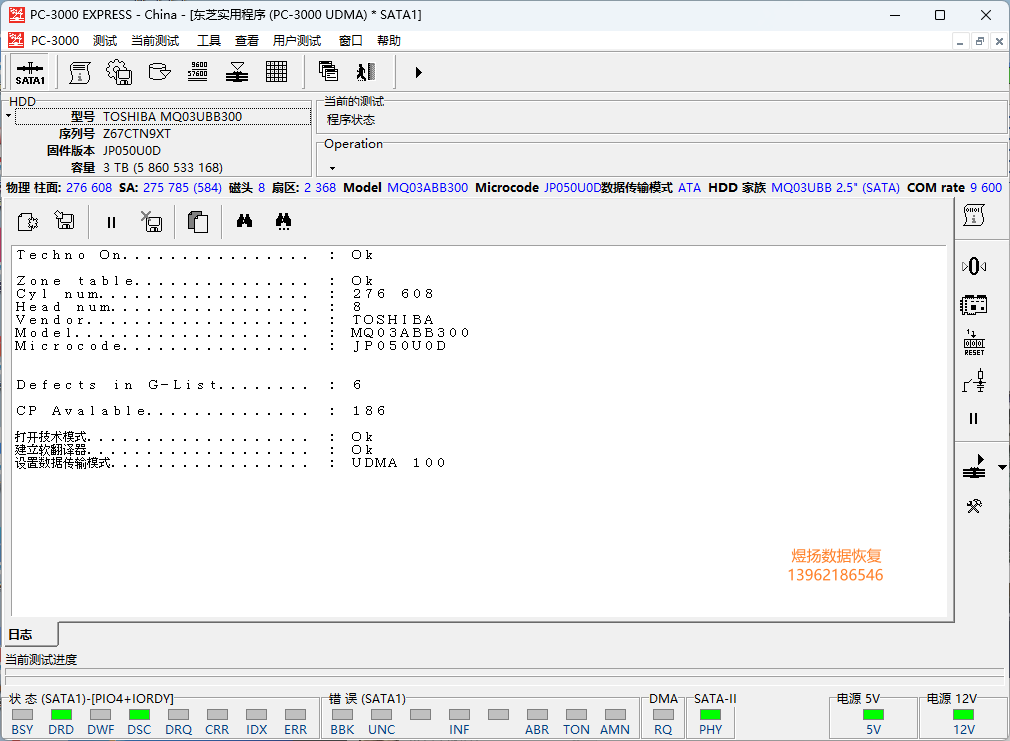Click the 设置数据传输模式 log line
This screenshot has width=1010, height=741.
pos(230,463)
